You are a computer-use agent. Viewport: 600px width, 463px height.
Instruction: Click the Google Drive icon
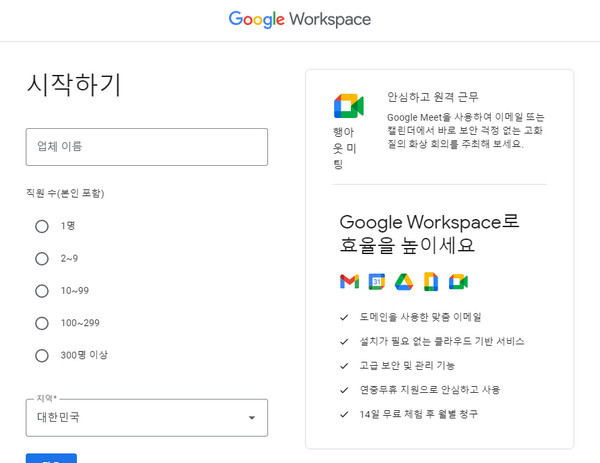click(404, 282)
